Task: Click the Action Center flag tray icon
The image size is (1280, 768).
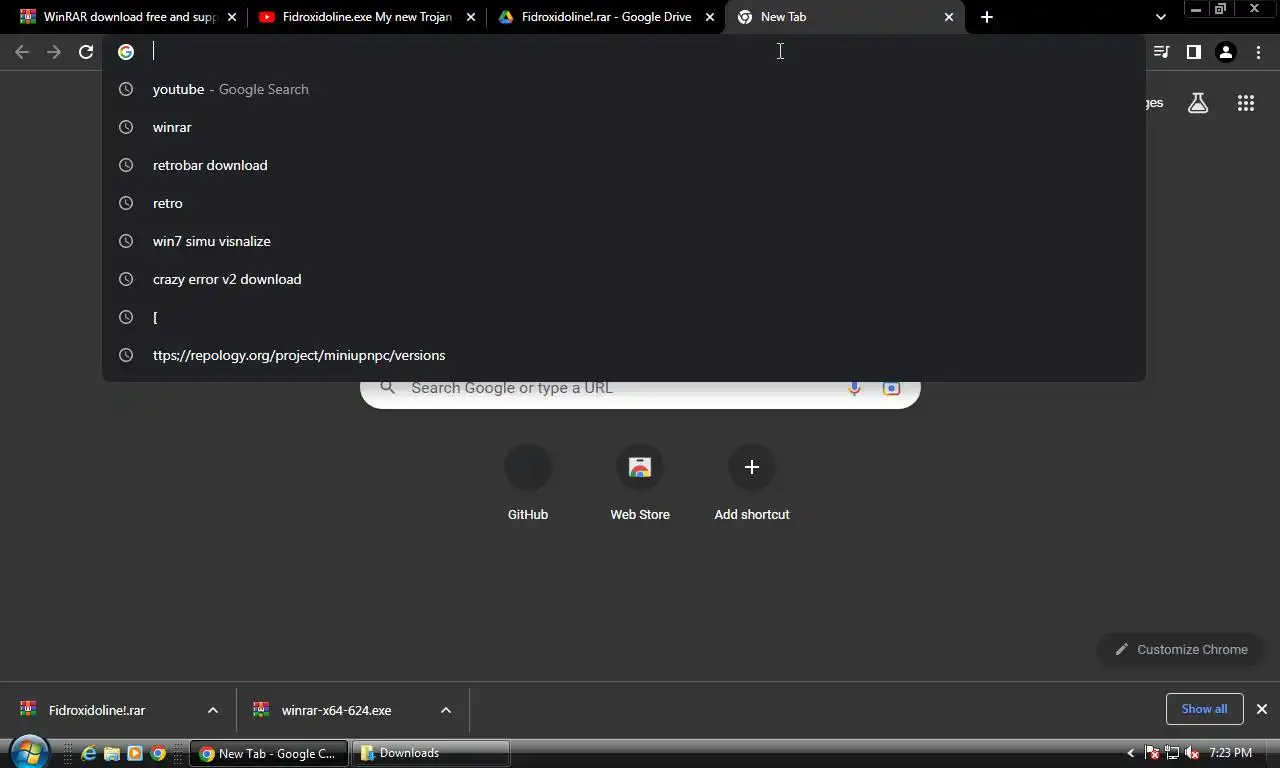Action: click(1152, 753)
